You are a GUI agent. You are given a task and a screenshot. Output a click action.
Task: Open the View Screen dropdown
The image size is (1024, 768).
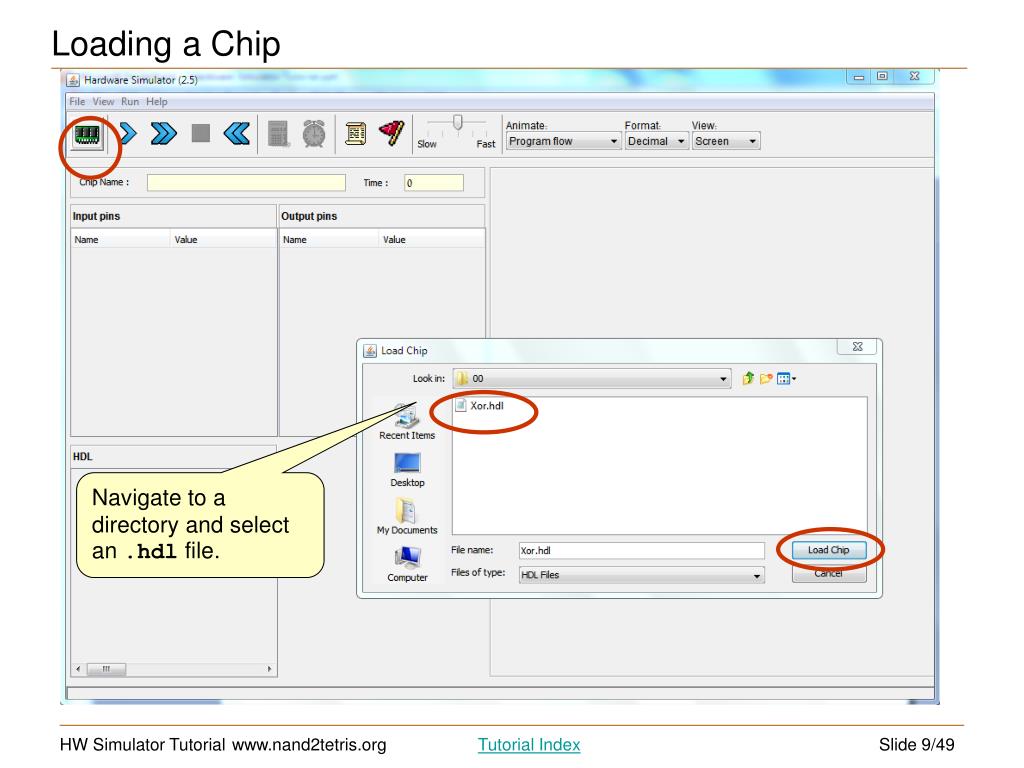pos(726,141)
